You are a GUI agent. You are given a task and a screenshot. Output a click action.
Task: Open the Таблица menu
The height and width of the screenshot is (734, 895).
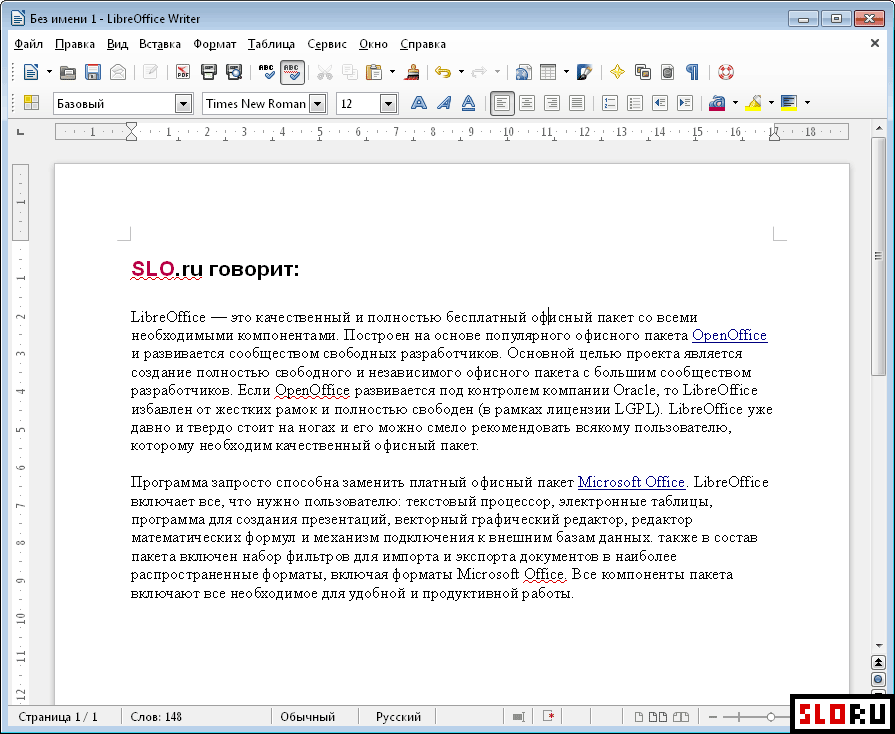[x=271, y=44]
